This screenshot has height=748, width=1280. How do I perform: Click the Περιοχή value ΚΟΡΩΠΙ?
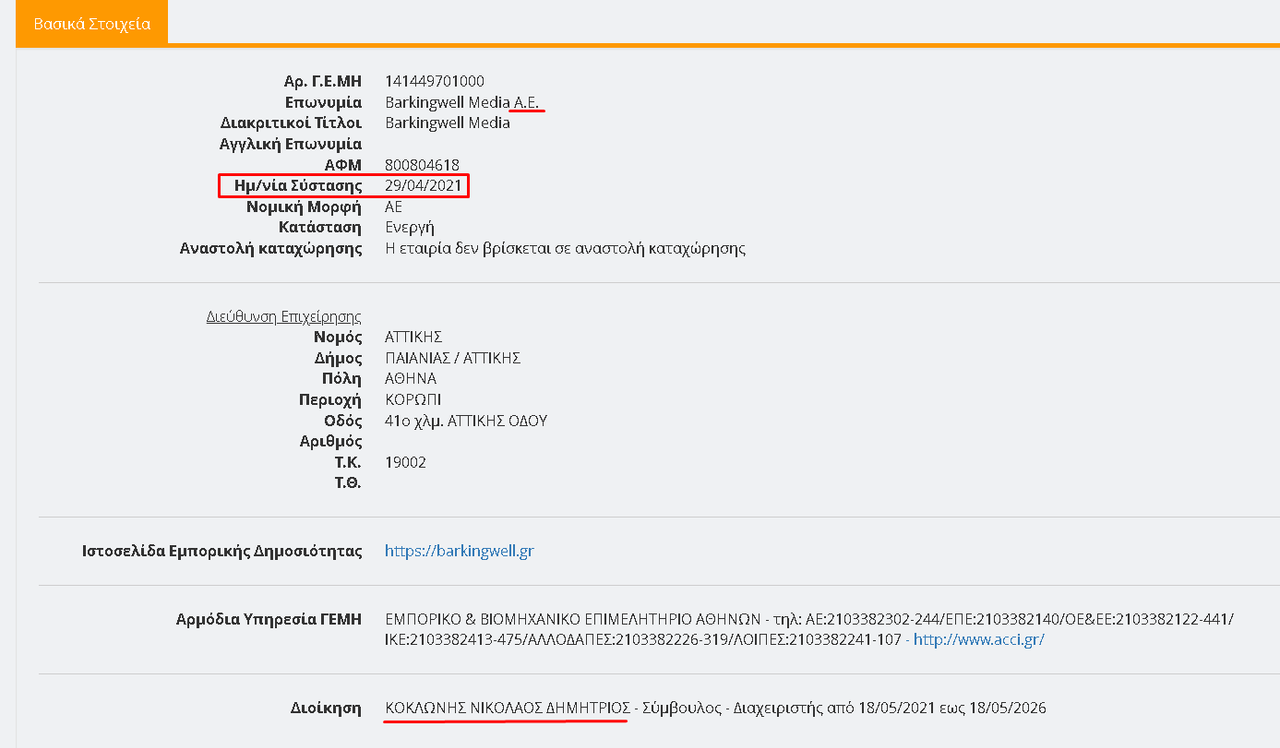coord(414,400)
